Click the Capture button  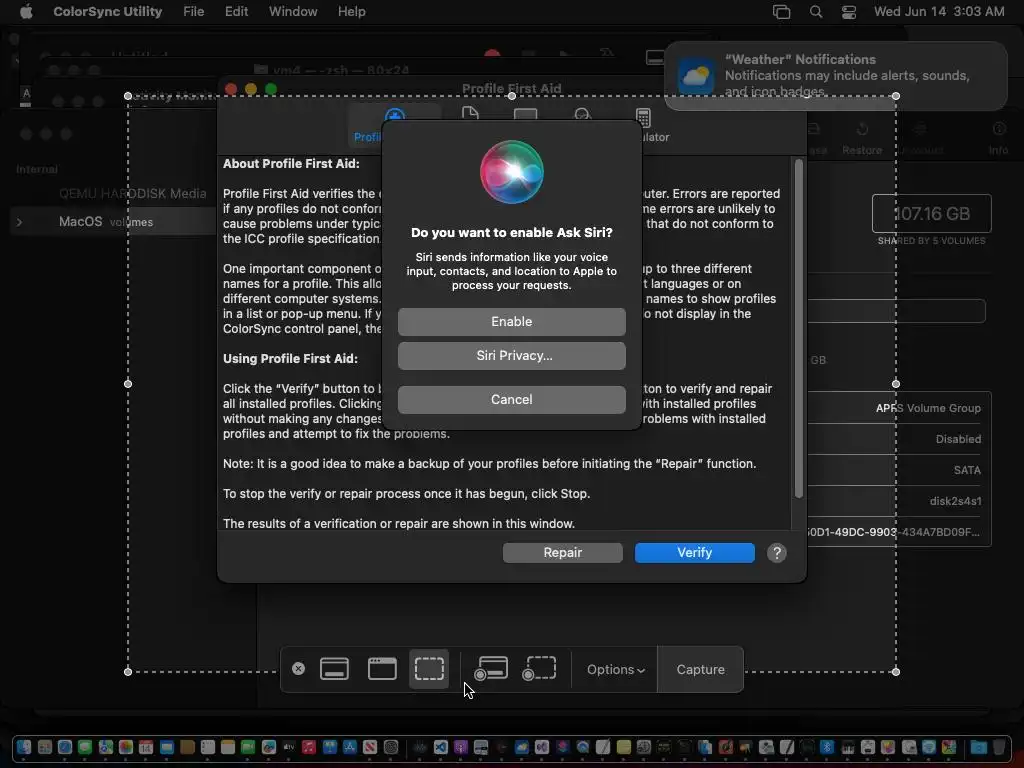pos(700,669)
